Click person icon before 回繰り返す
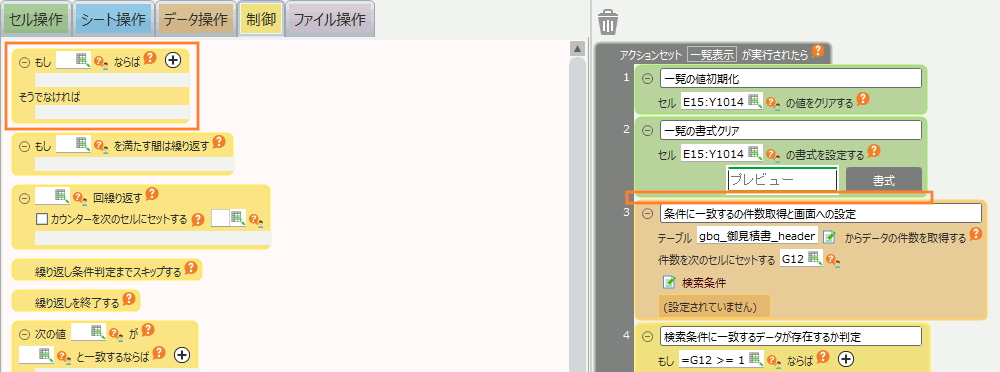The image size is (1000, 372). [x=80, y=197]
